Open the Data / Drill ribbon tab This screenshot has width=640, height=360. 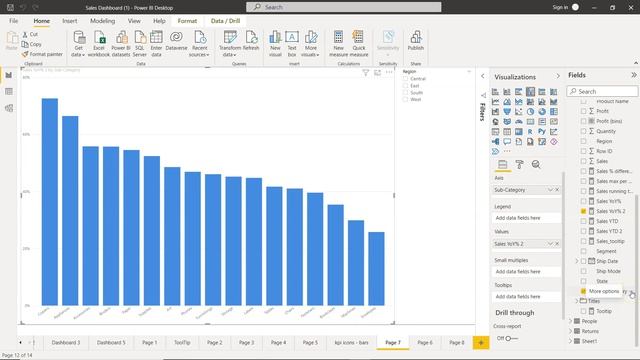point(225,21)
